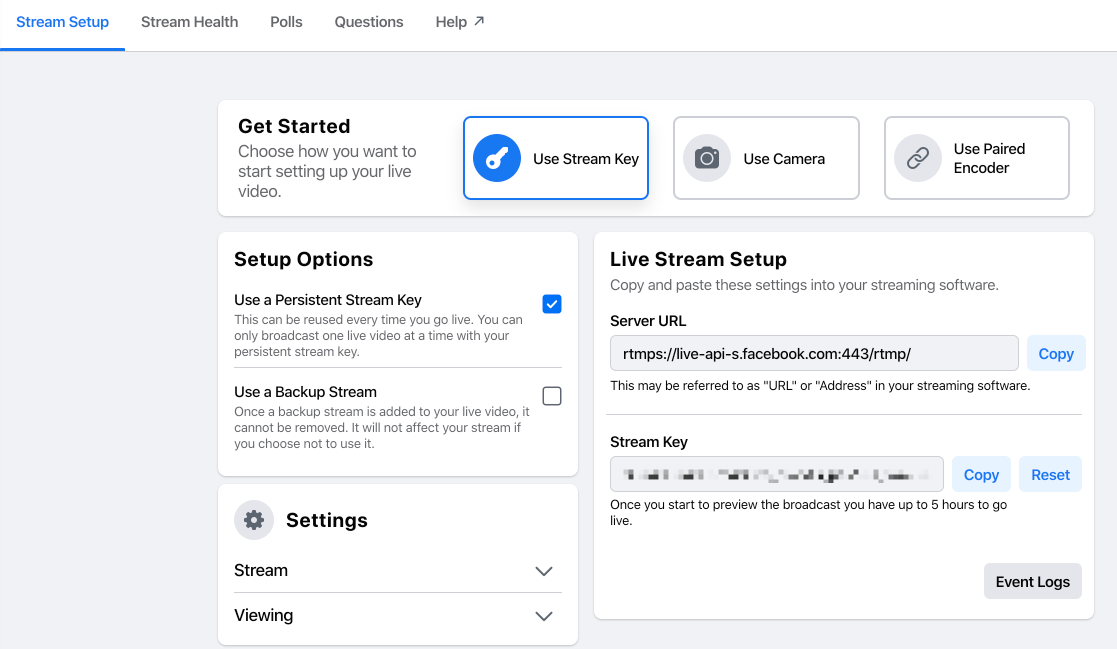The height and width of the screenshot is (649, 1117).
Task: Uncheck Use a Persistent Stream Key
Action: tap(551, 304)
